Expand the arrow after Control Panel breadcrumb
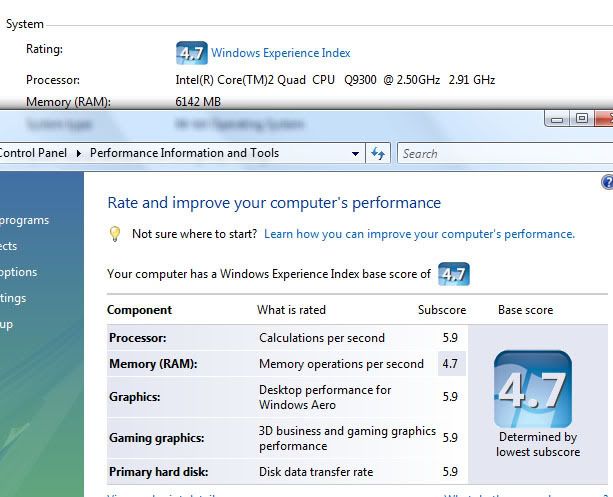Image resolution: width=613 pixels, height=497 pixels. pyautogui.click(x=82, y=153)
